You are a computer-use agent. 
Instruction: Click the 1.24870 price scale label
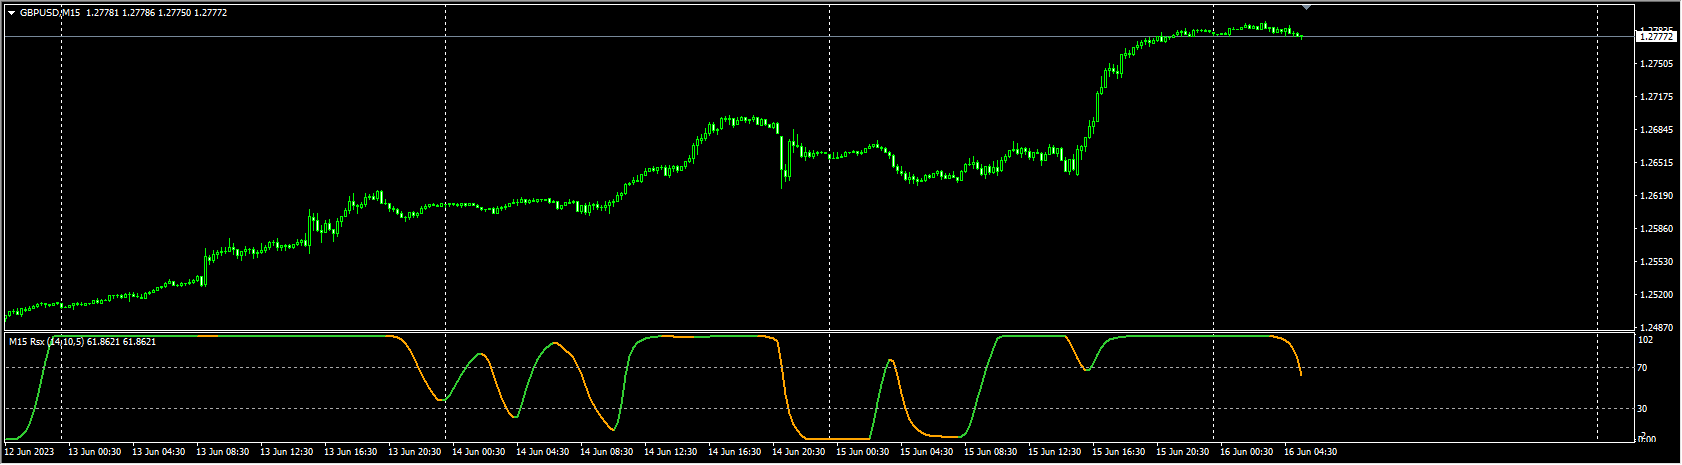point(1656,328)
